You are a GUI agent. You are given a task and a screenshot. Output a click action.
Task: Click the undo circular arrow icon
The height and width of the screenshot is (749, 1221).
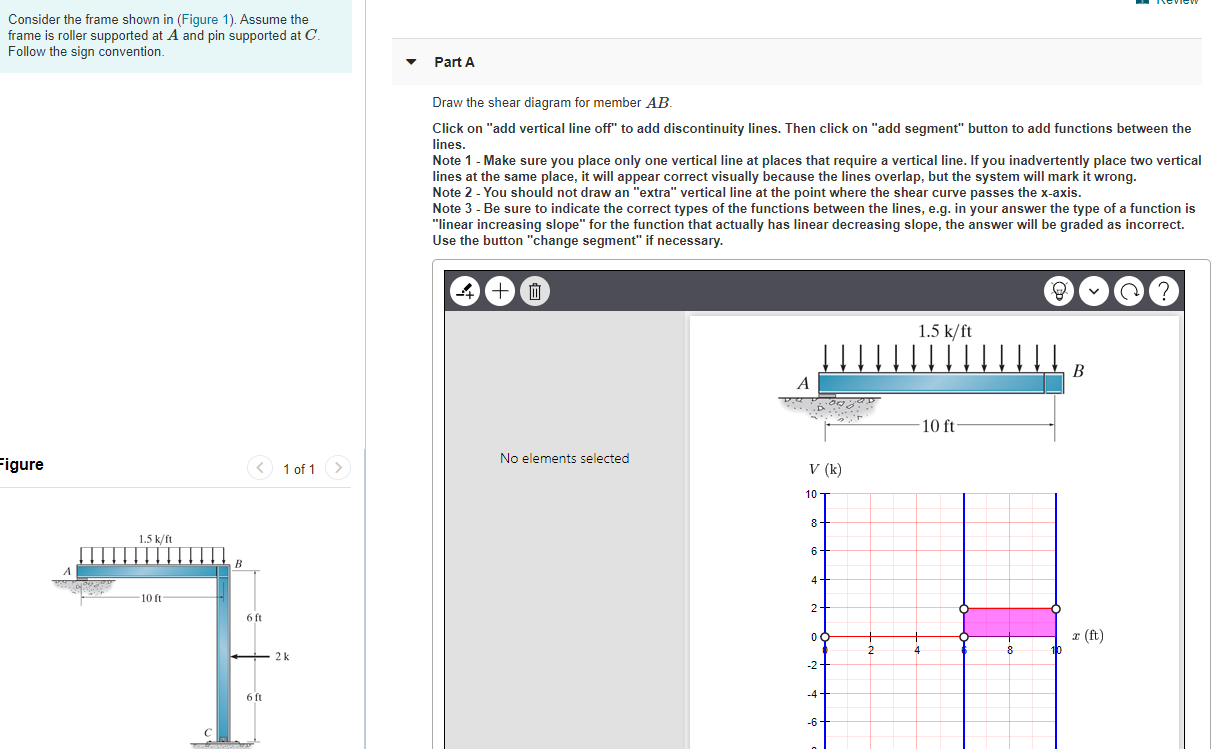[x=1129, y=291]
